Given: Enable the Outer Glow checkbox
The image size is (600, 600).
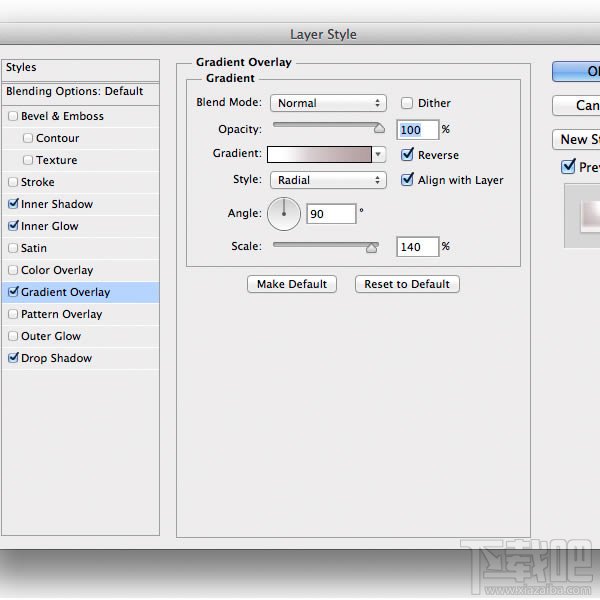Looking at the screenshot, I should pos(13,336).
